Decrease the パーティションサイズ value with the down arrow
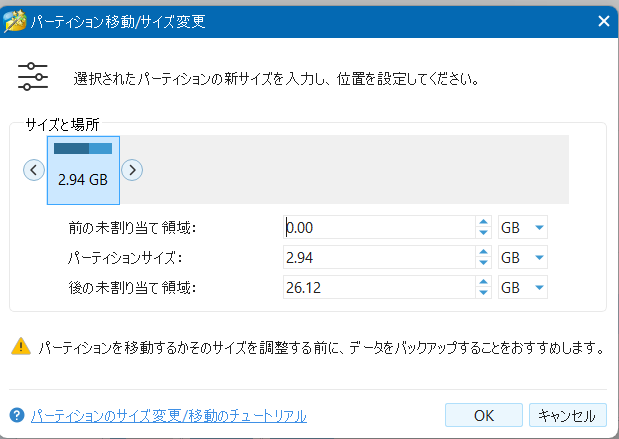Screen dimensions: 619x439 (483, 262)
